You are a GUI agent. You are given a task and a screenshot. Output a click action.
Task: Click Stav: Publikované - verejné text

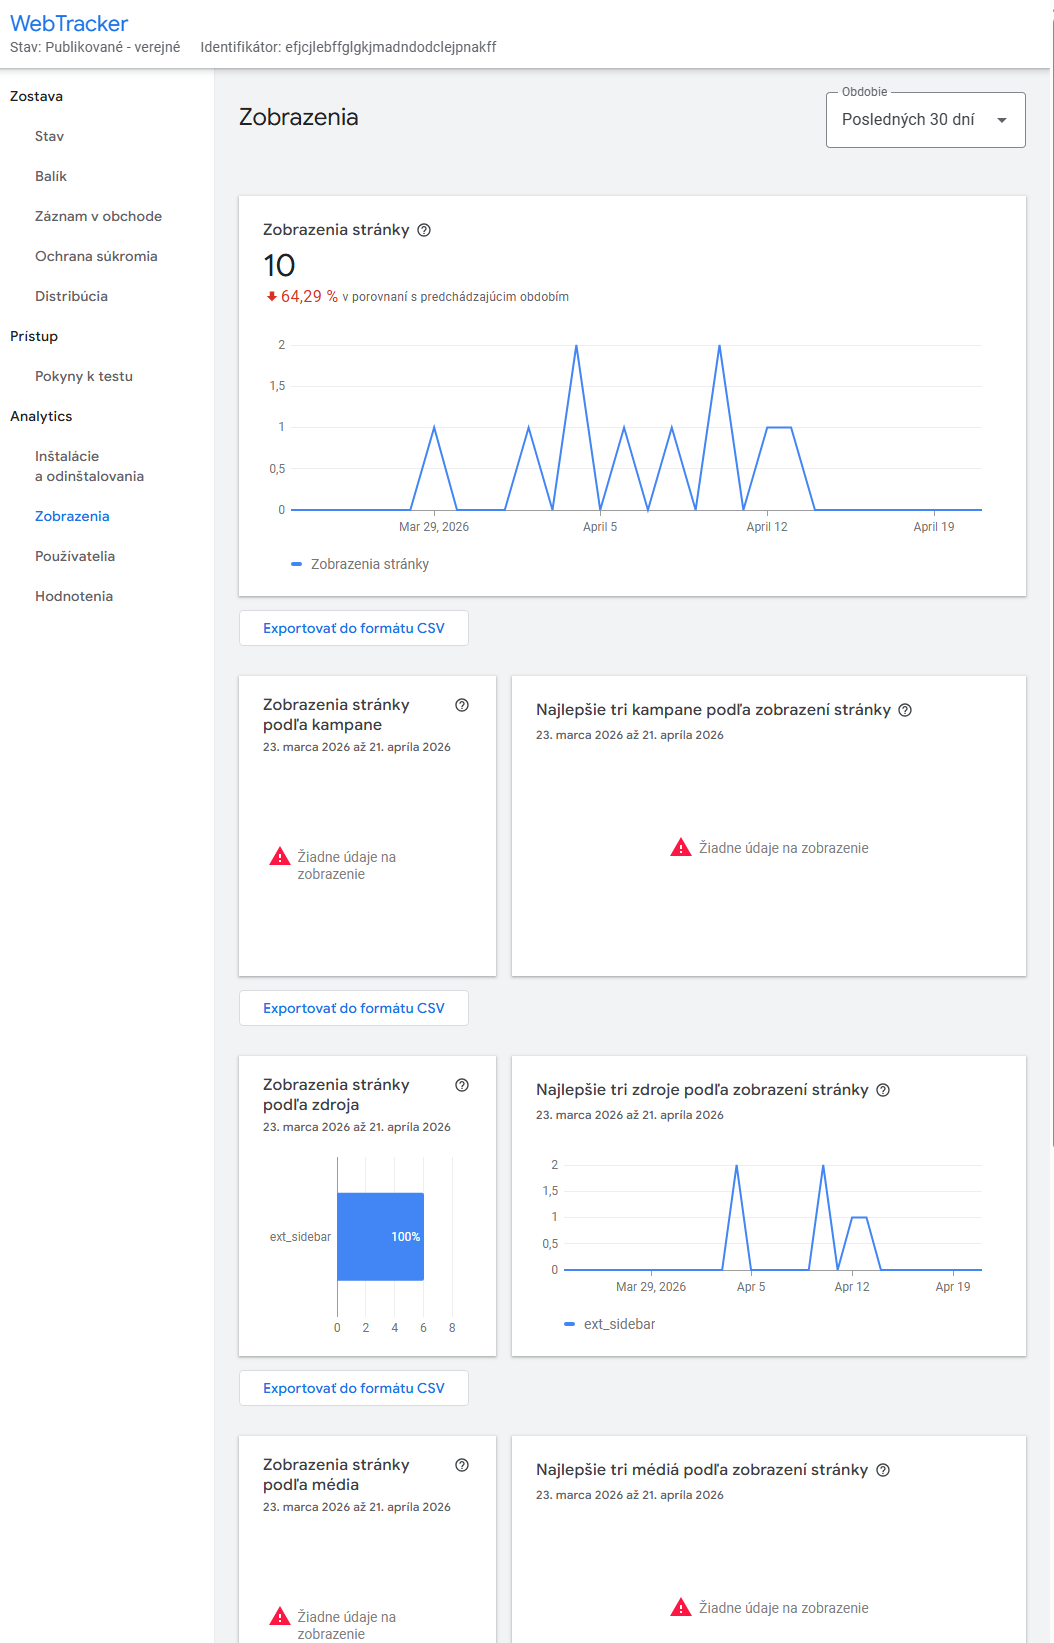coord(95,47)
